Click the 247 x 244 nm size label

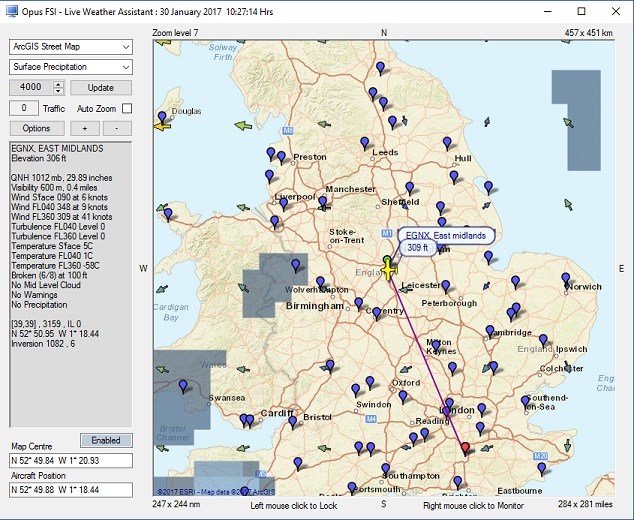point(176,504)
